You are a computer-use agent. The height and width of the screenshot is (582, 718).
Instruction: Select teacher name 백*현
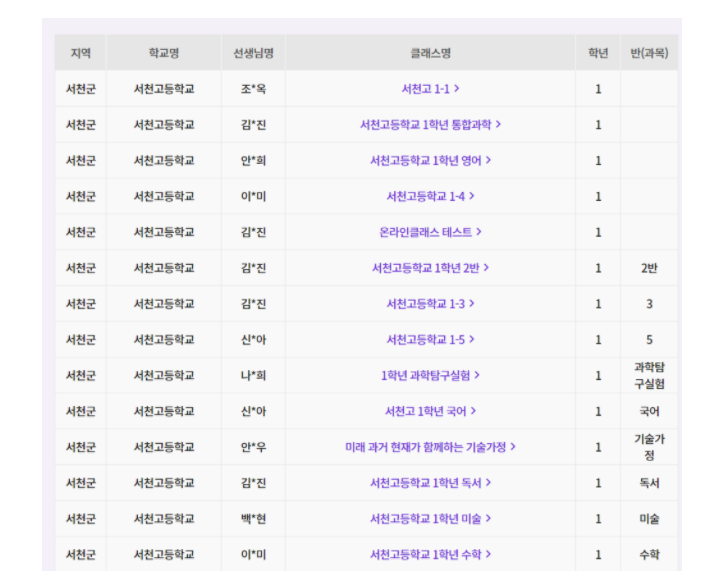click(x=253, y=519)
